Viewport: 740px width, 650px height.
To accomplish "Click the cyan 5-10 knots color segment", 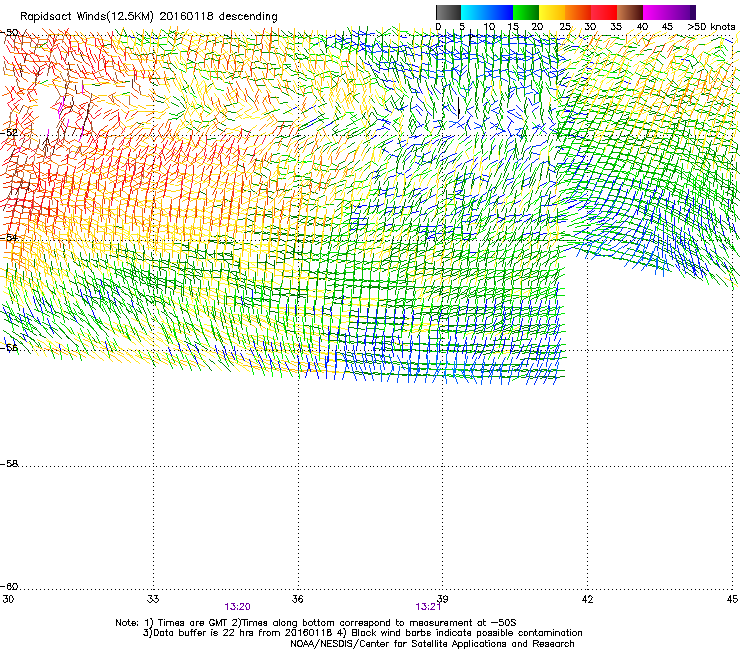I will click(x=474, y=12).
